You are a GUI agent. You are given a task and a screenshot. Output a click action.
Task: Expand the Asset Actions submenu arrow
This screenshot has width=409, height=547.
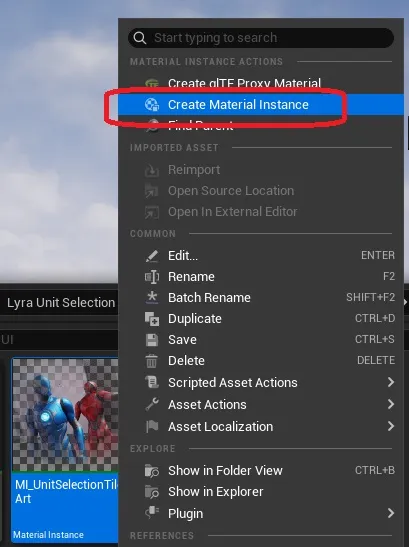[x=391, y=404]
